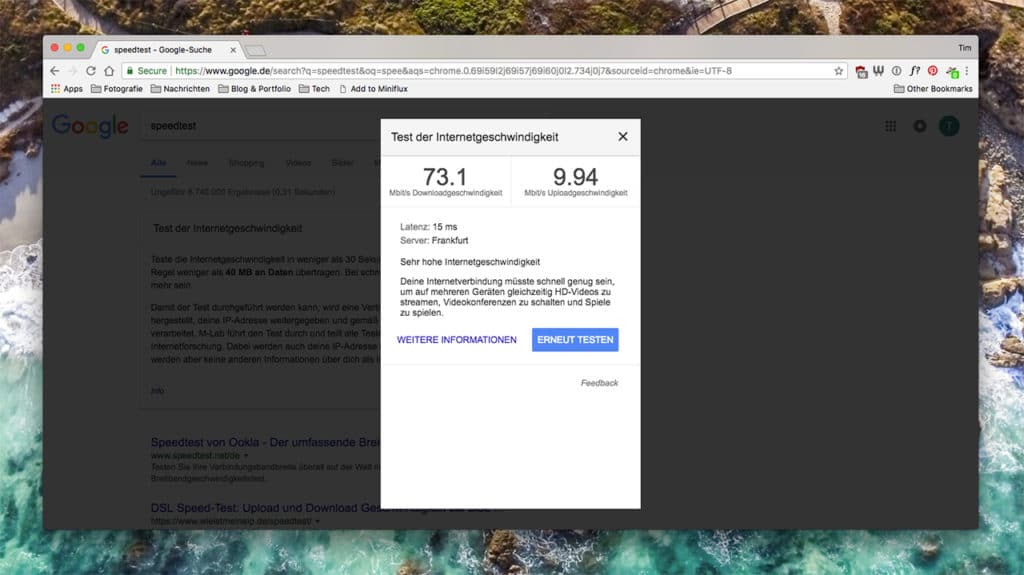Click the Info link under speed test card
This screenshot has height=575, width=1024.
pos(157,391)
